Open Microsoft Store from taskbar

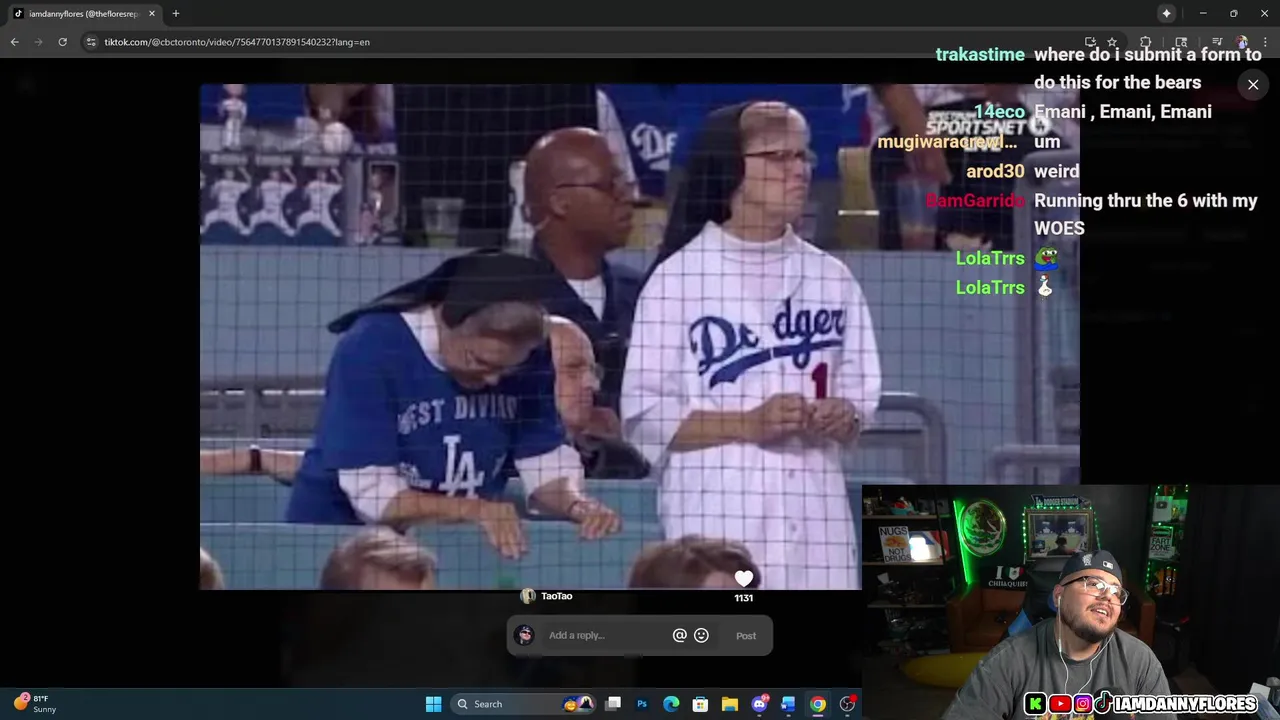click(x=700, y=704)
